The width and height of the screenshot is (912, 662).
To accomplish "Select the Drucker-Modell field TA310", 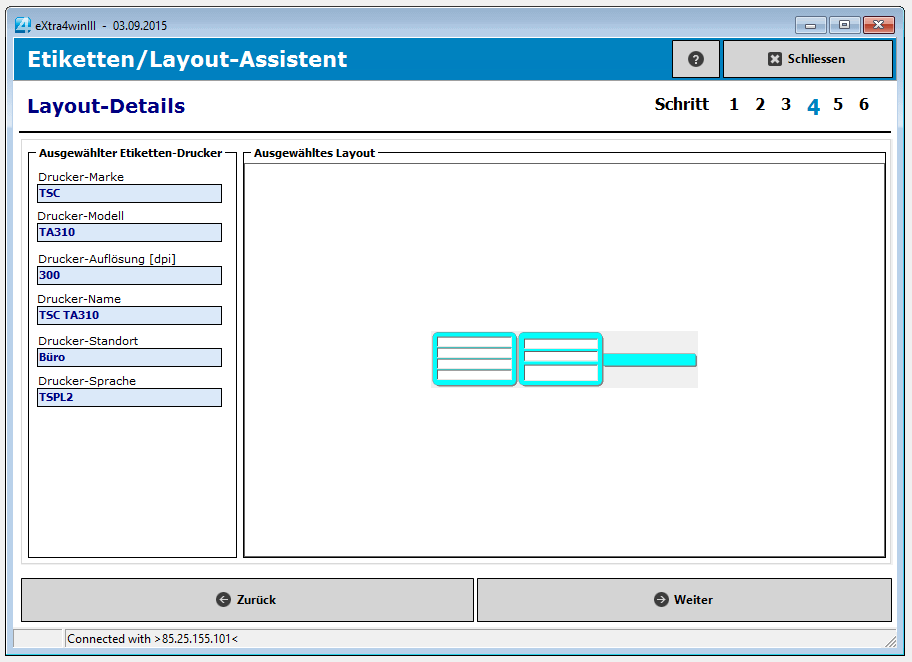I will point(129,232).
